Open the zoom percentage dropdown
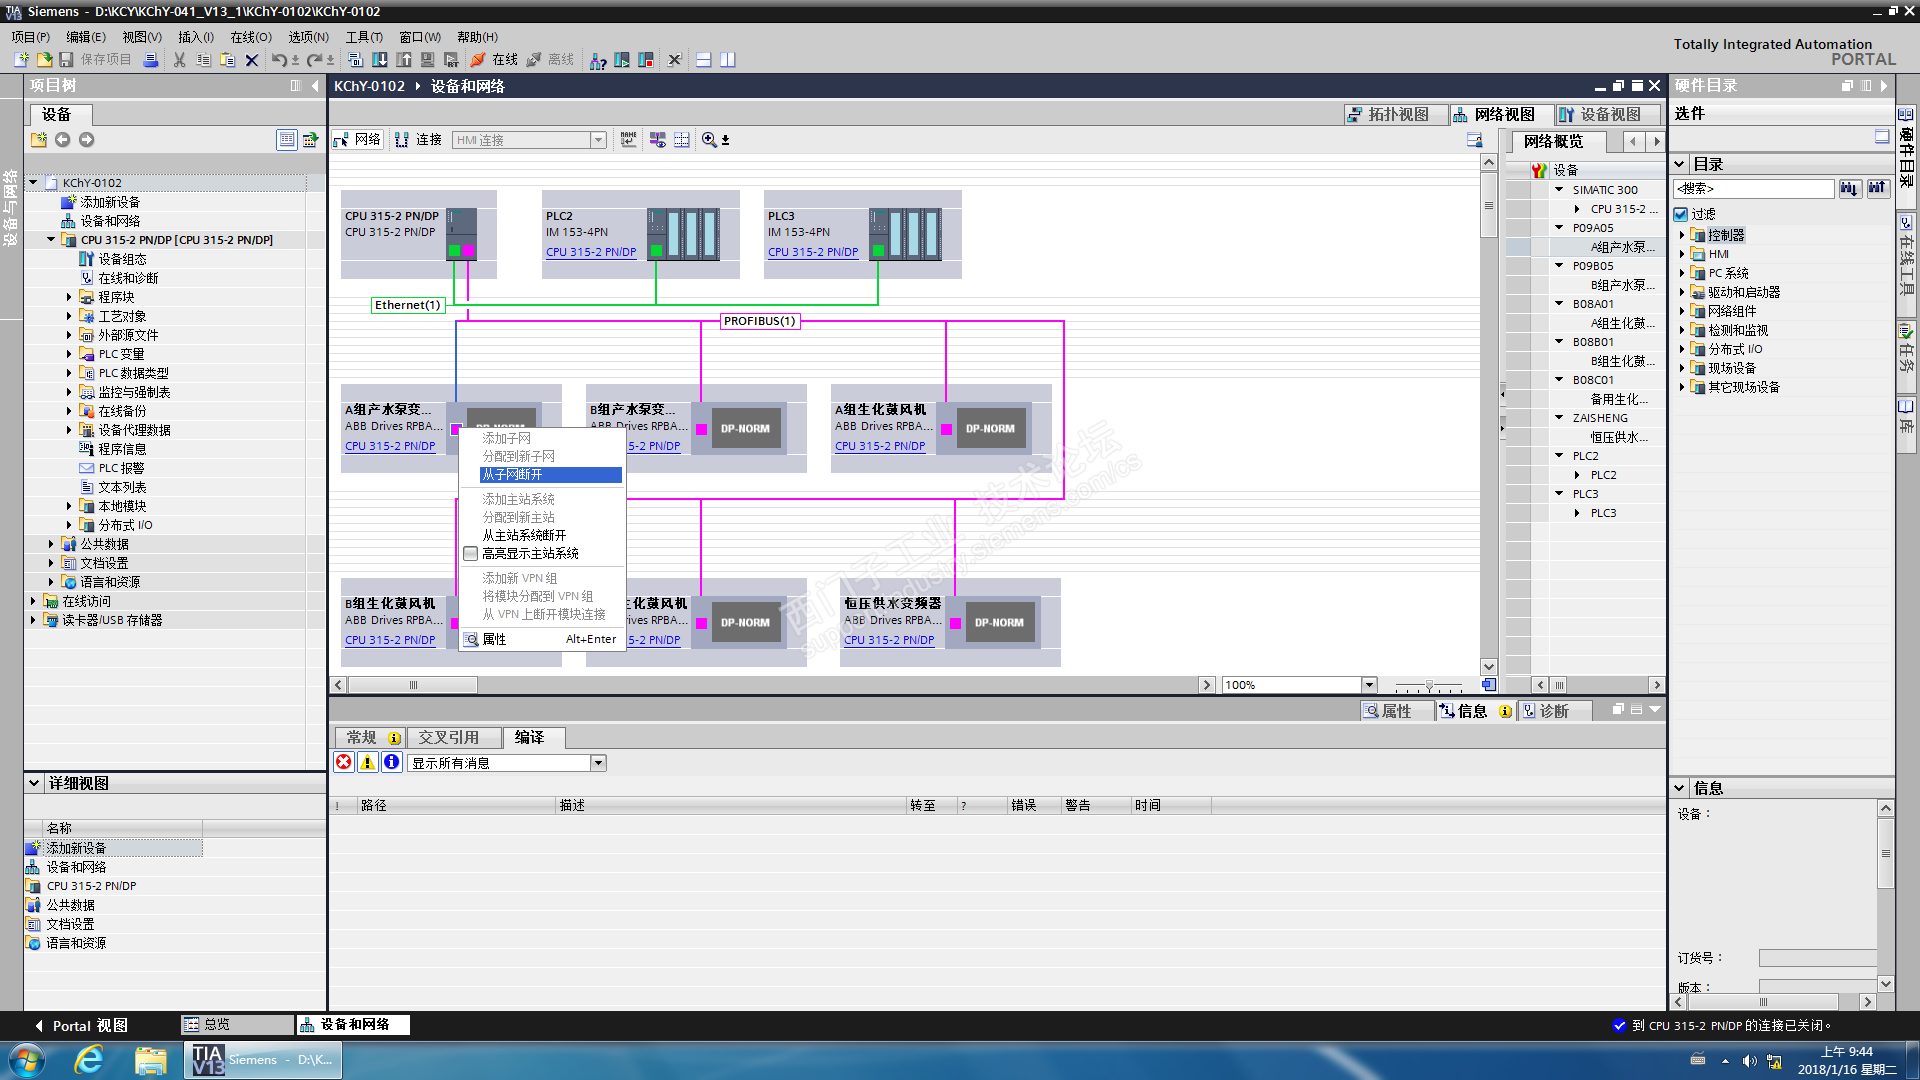Viewport: 1920px width, 1080px height. [x=1369, y=685]
